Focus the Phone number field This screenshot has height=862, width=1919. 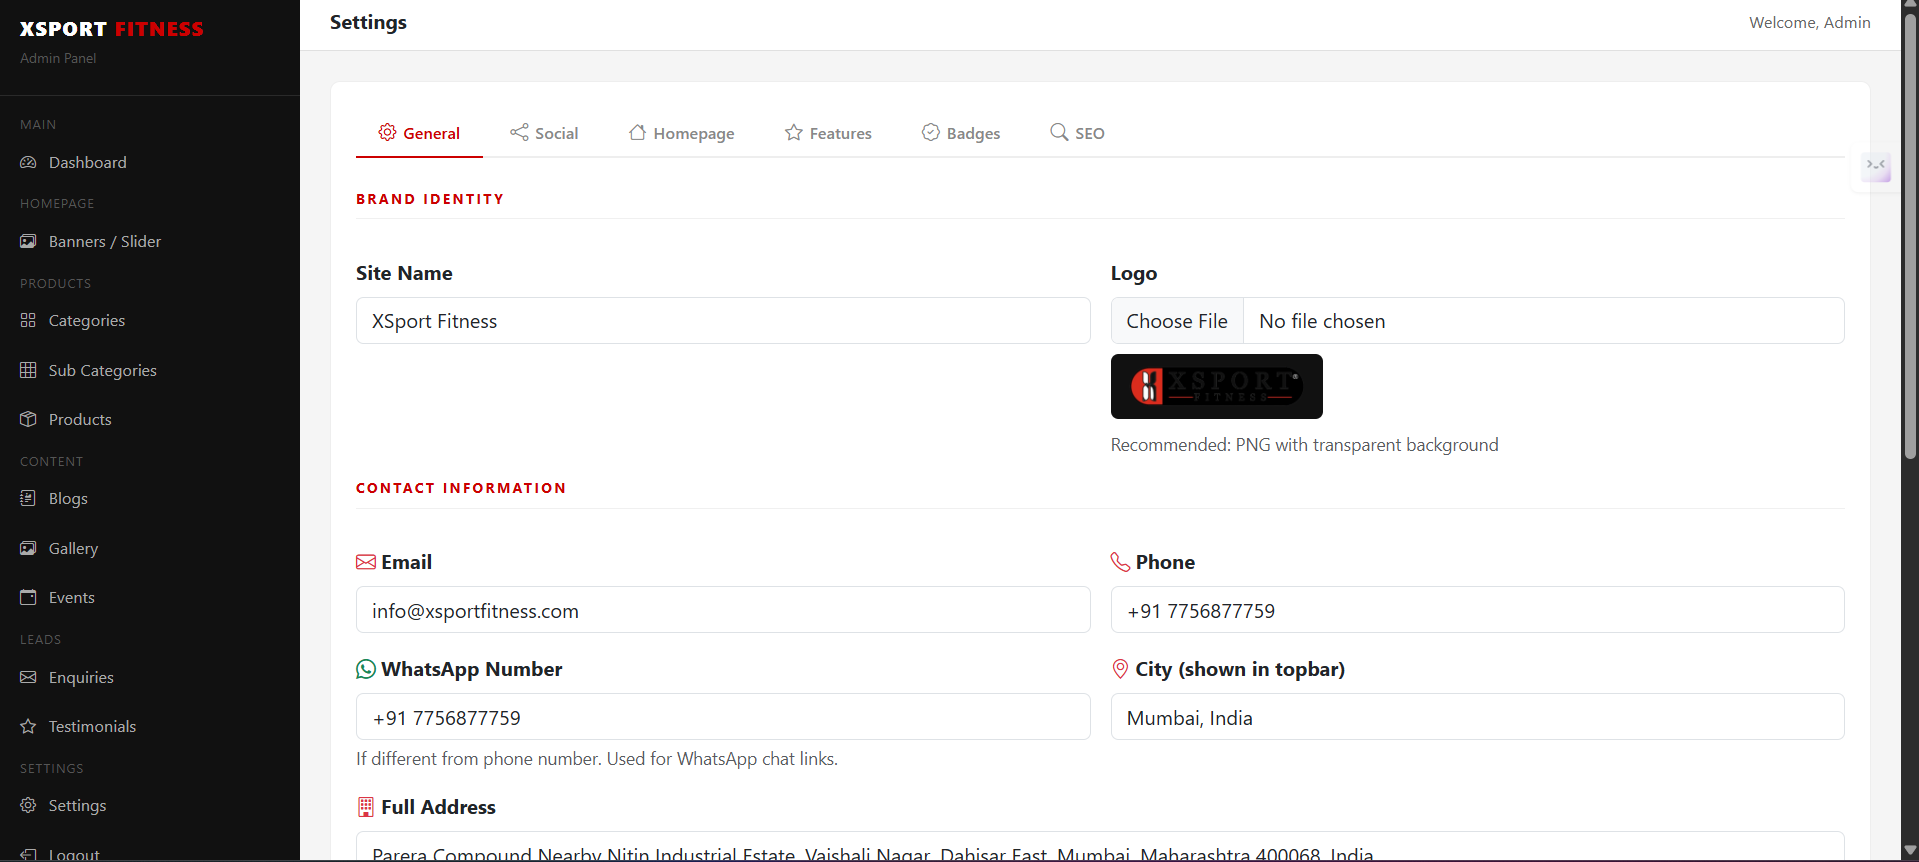[1477, 610]
